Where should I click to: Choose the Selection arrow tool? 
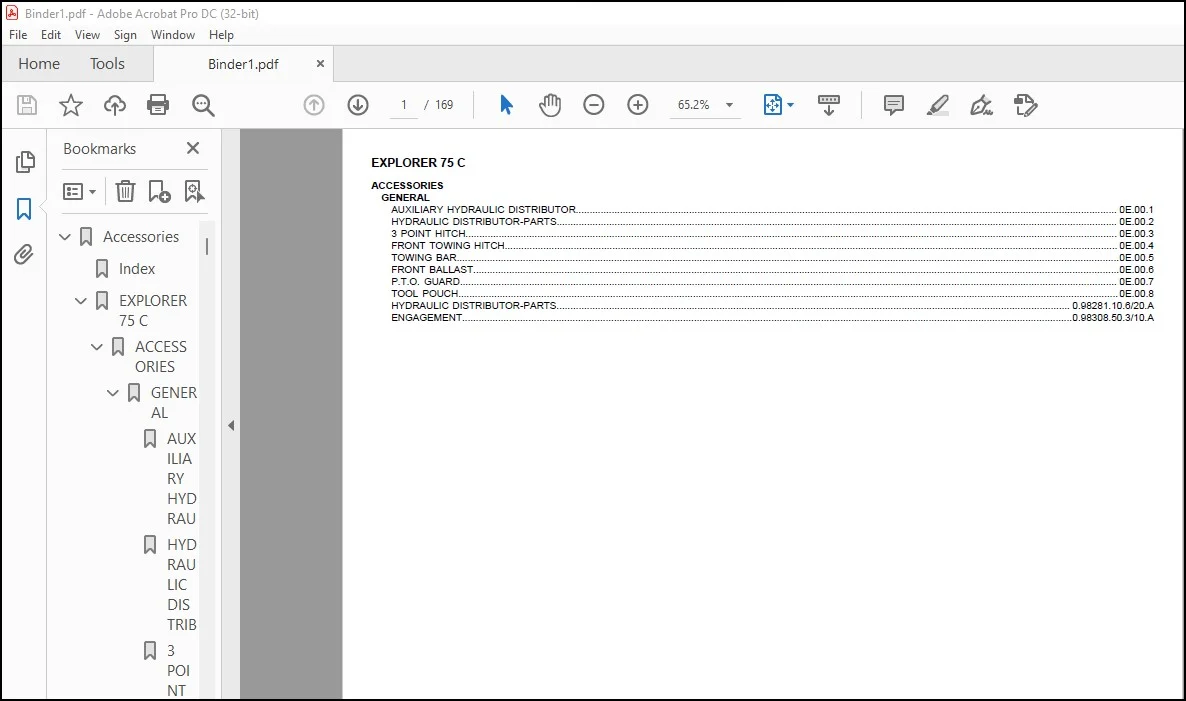tap(506, 105)
